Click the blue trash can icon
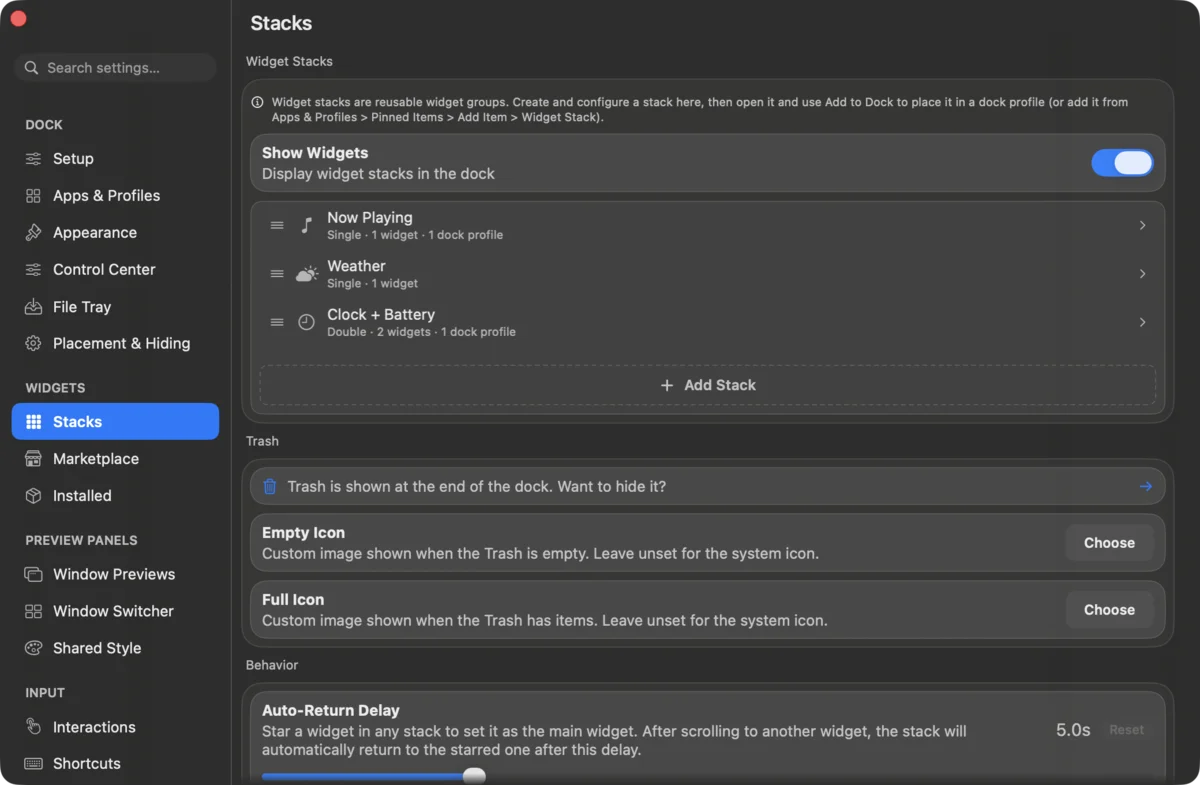The image size is (1200, 785). pyautogui.click(x=270, y=487)
